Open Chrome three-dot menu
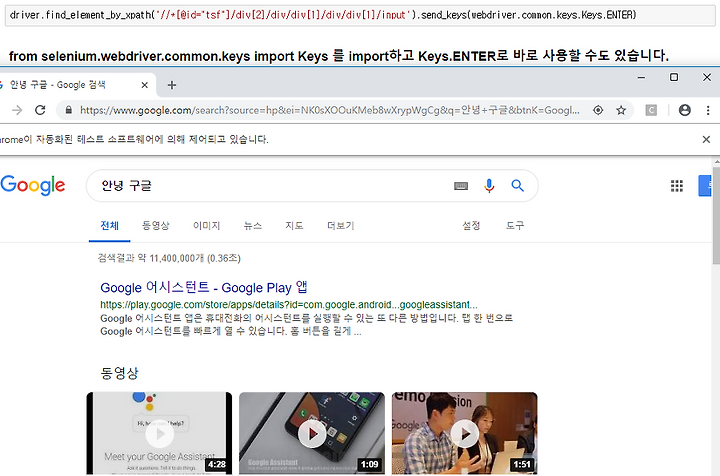The image size is (720, 476). point(708,110)
